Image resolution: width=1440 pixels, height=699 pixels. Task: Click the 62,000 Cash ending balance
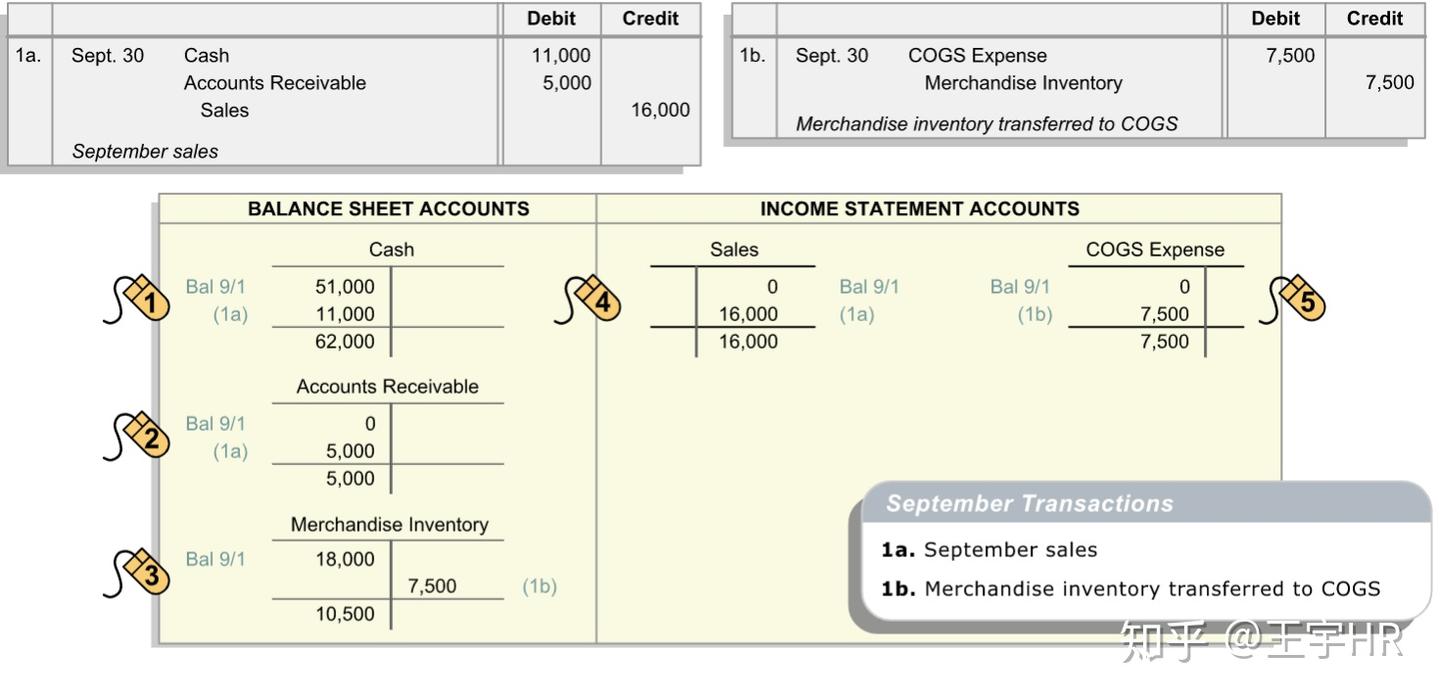tap(345, 342)
